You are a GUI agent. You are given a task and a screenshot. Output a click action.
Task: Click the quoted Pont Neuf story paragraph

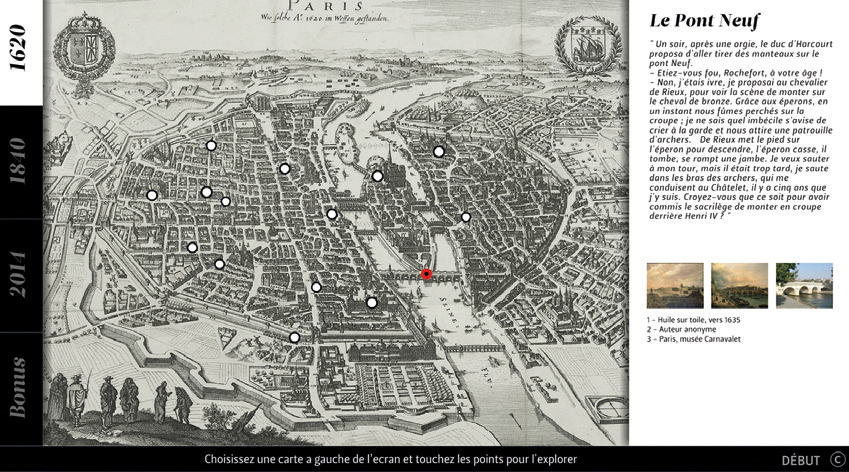click(741, 130)
